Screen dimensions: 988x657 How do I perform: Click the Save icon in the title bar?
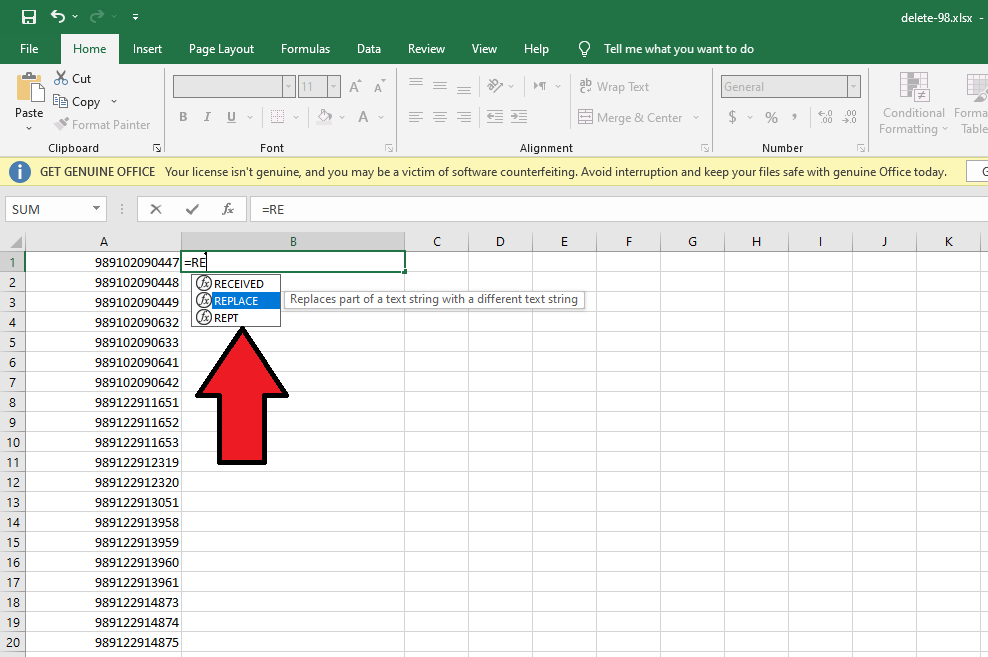28,17
